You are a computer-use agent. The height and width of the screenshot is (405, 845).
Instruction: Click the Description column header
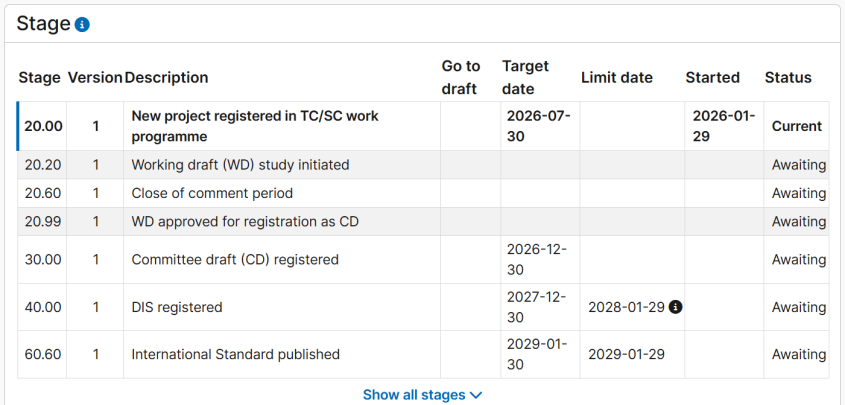click(167, 77)
